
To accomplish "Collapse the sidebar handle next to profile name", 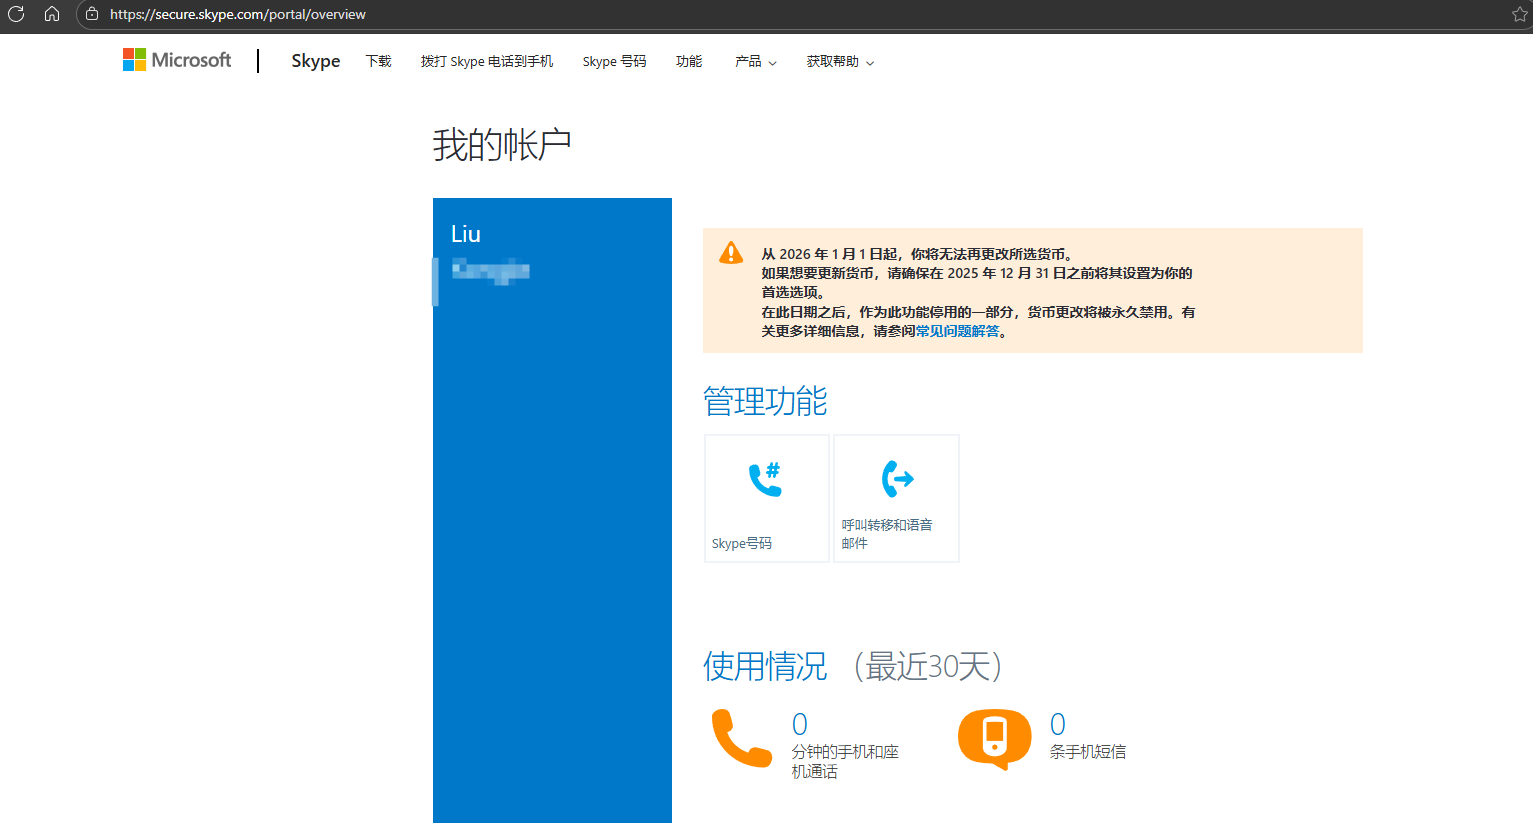I will tap(436, 283).
